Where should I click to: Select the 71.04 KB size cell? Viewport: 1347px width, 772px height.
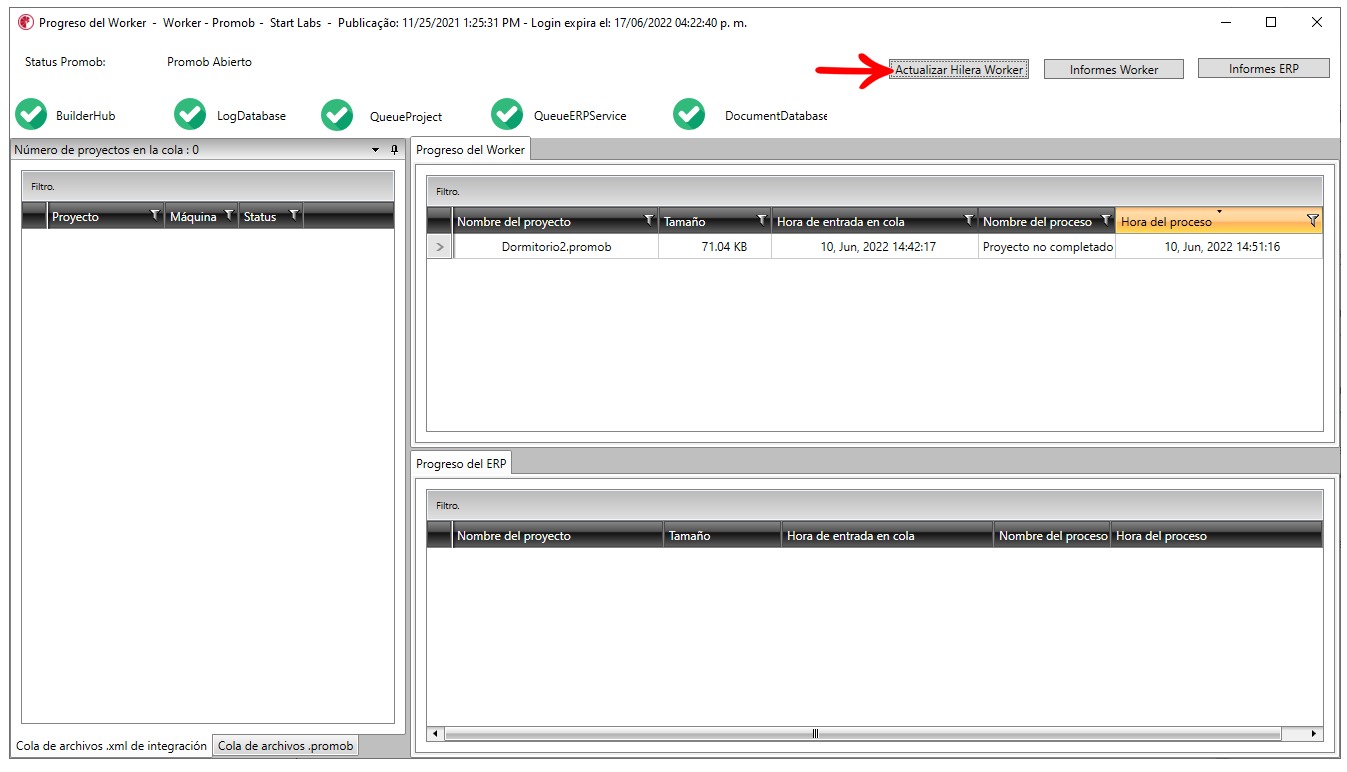pyautogui.click(x=715, y=246)
